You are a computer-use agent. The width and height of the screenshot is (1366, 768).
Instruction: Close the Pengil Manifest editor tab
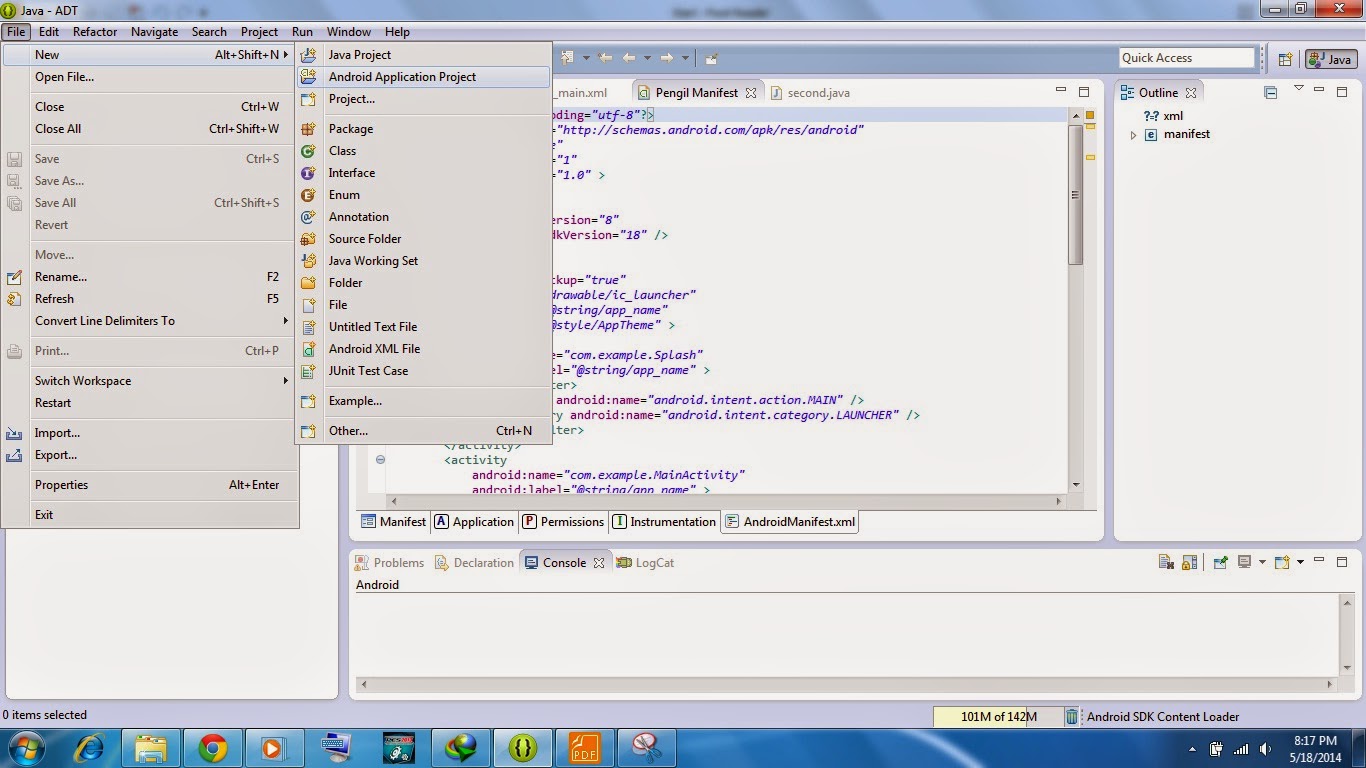click(x=751, y=93)
